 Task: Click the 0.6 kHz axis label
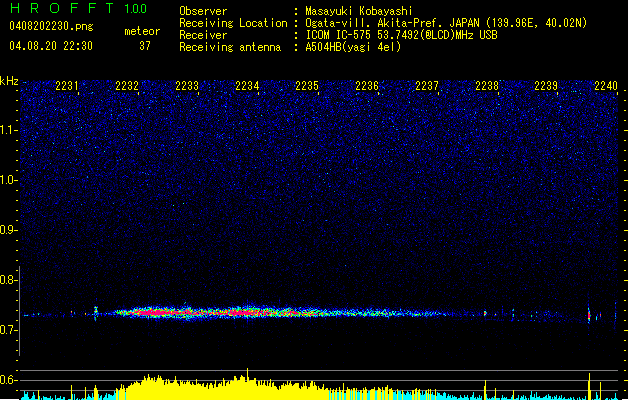coord(8,380)
